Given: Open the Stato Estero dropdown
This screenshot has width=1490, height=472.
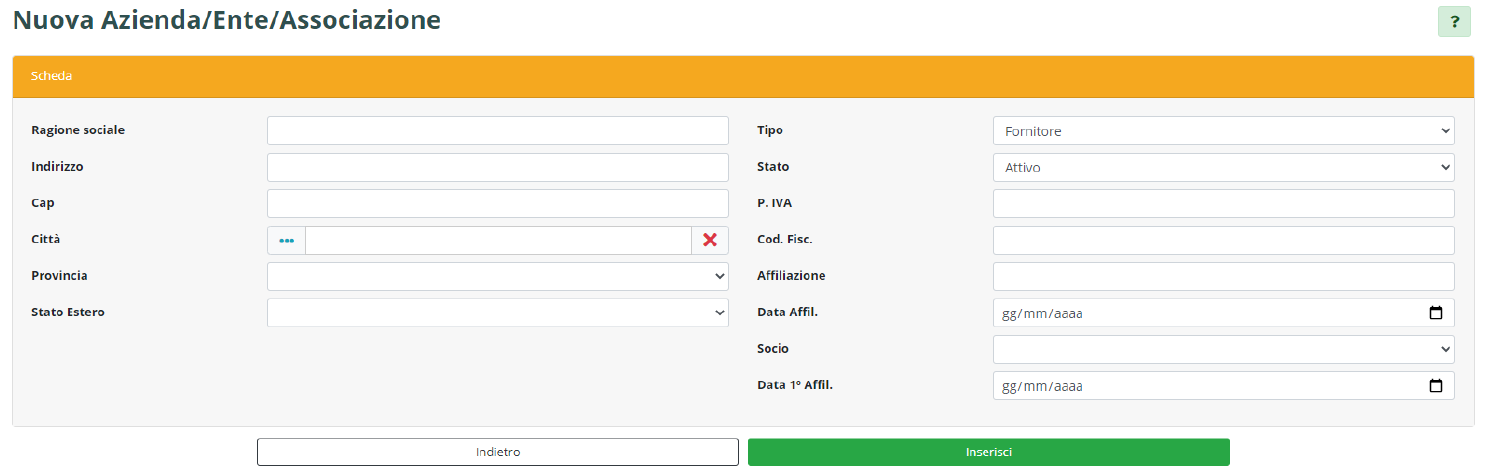Looking at the screenshot, I should pyautogui.click(x=497, y=313).
